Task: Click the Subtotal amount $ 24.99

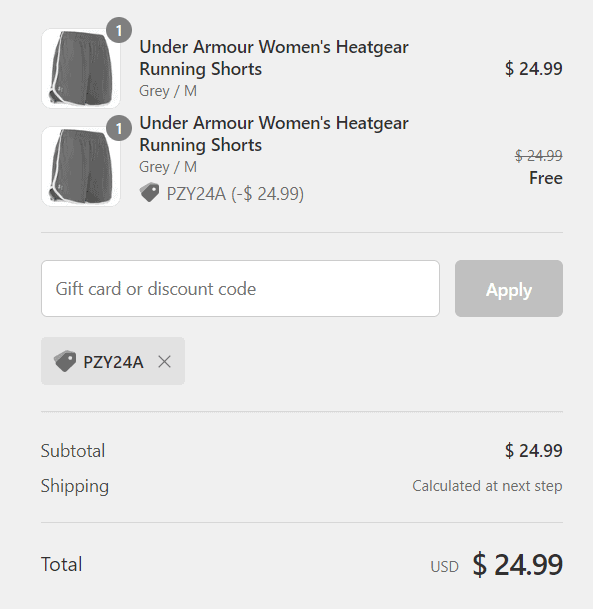Action: click(534, 451)
